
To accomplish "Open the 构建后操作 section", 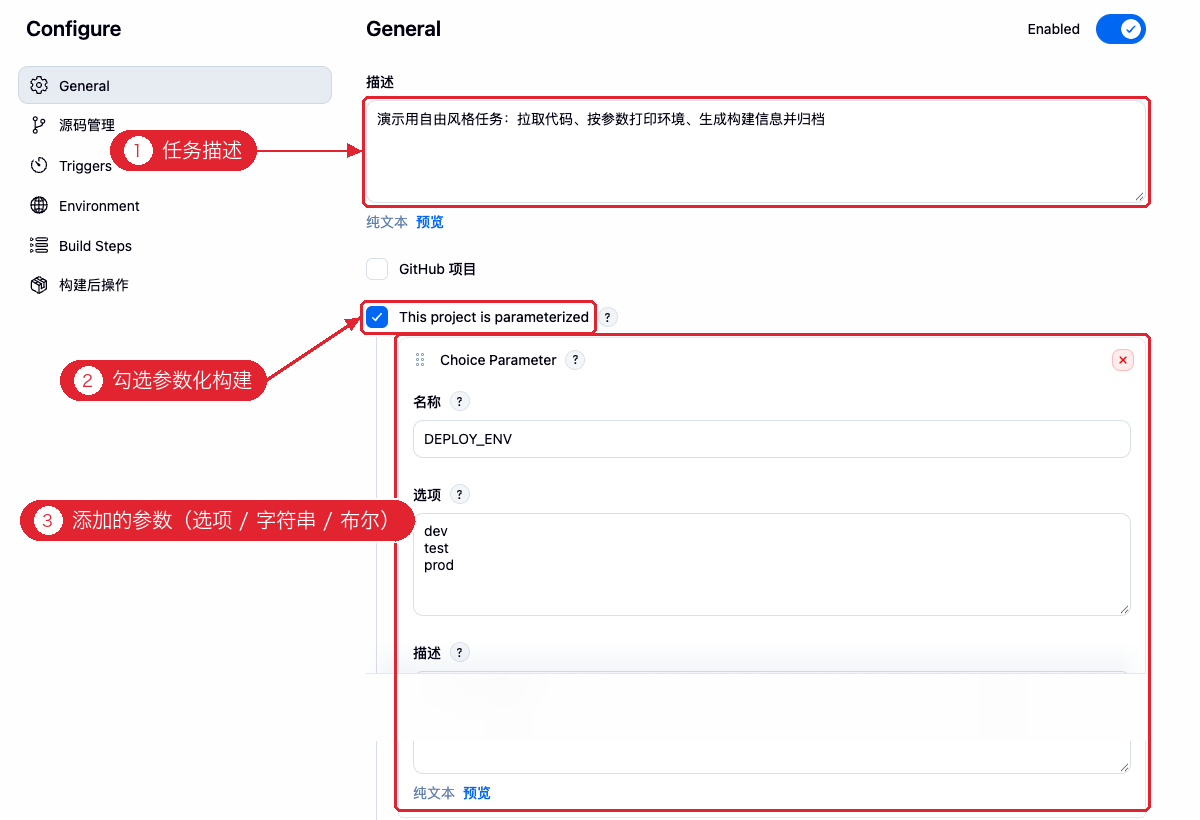I will click(94, 285).
